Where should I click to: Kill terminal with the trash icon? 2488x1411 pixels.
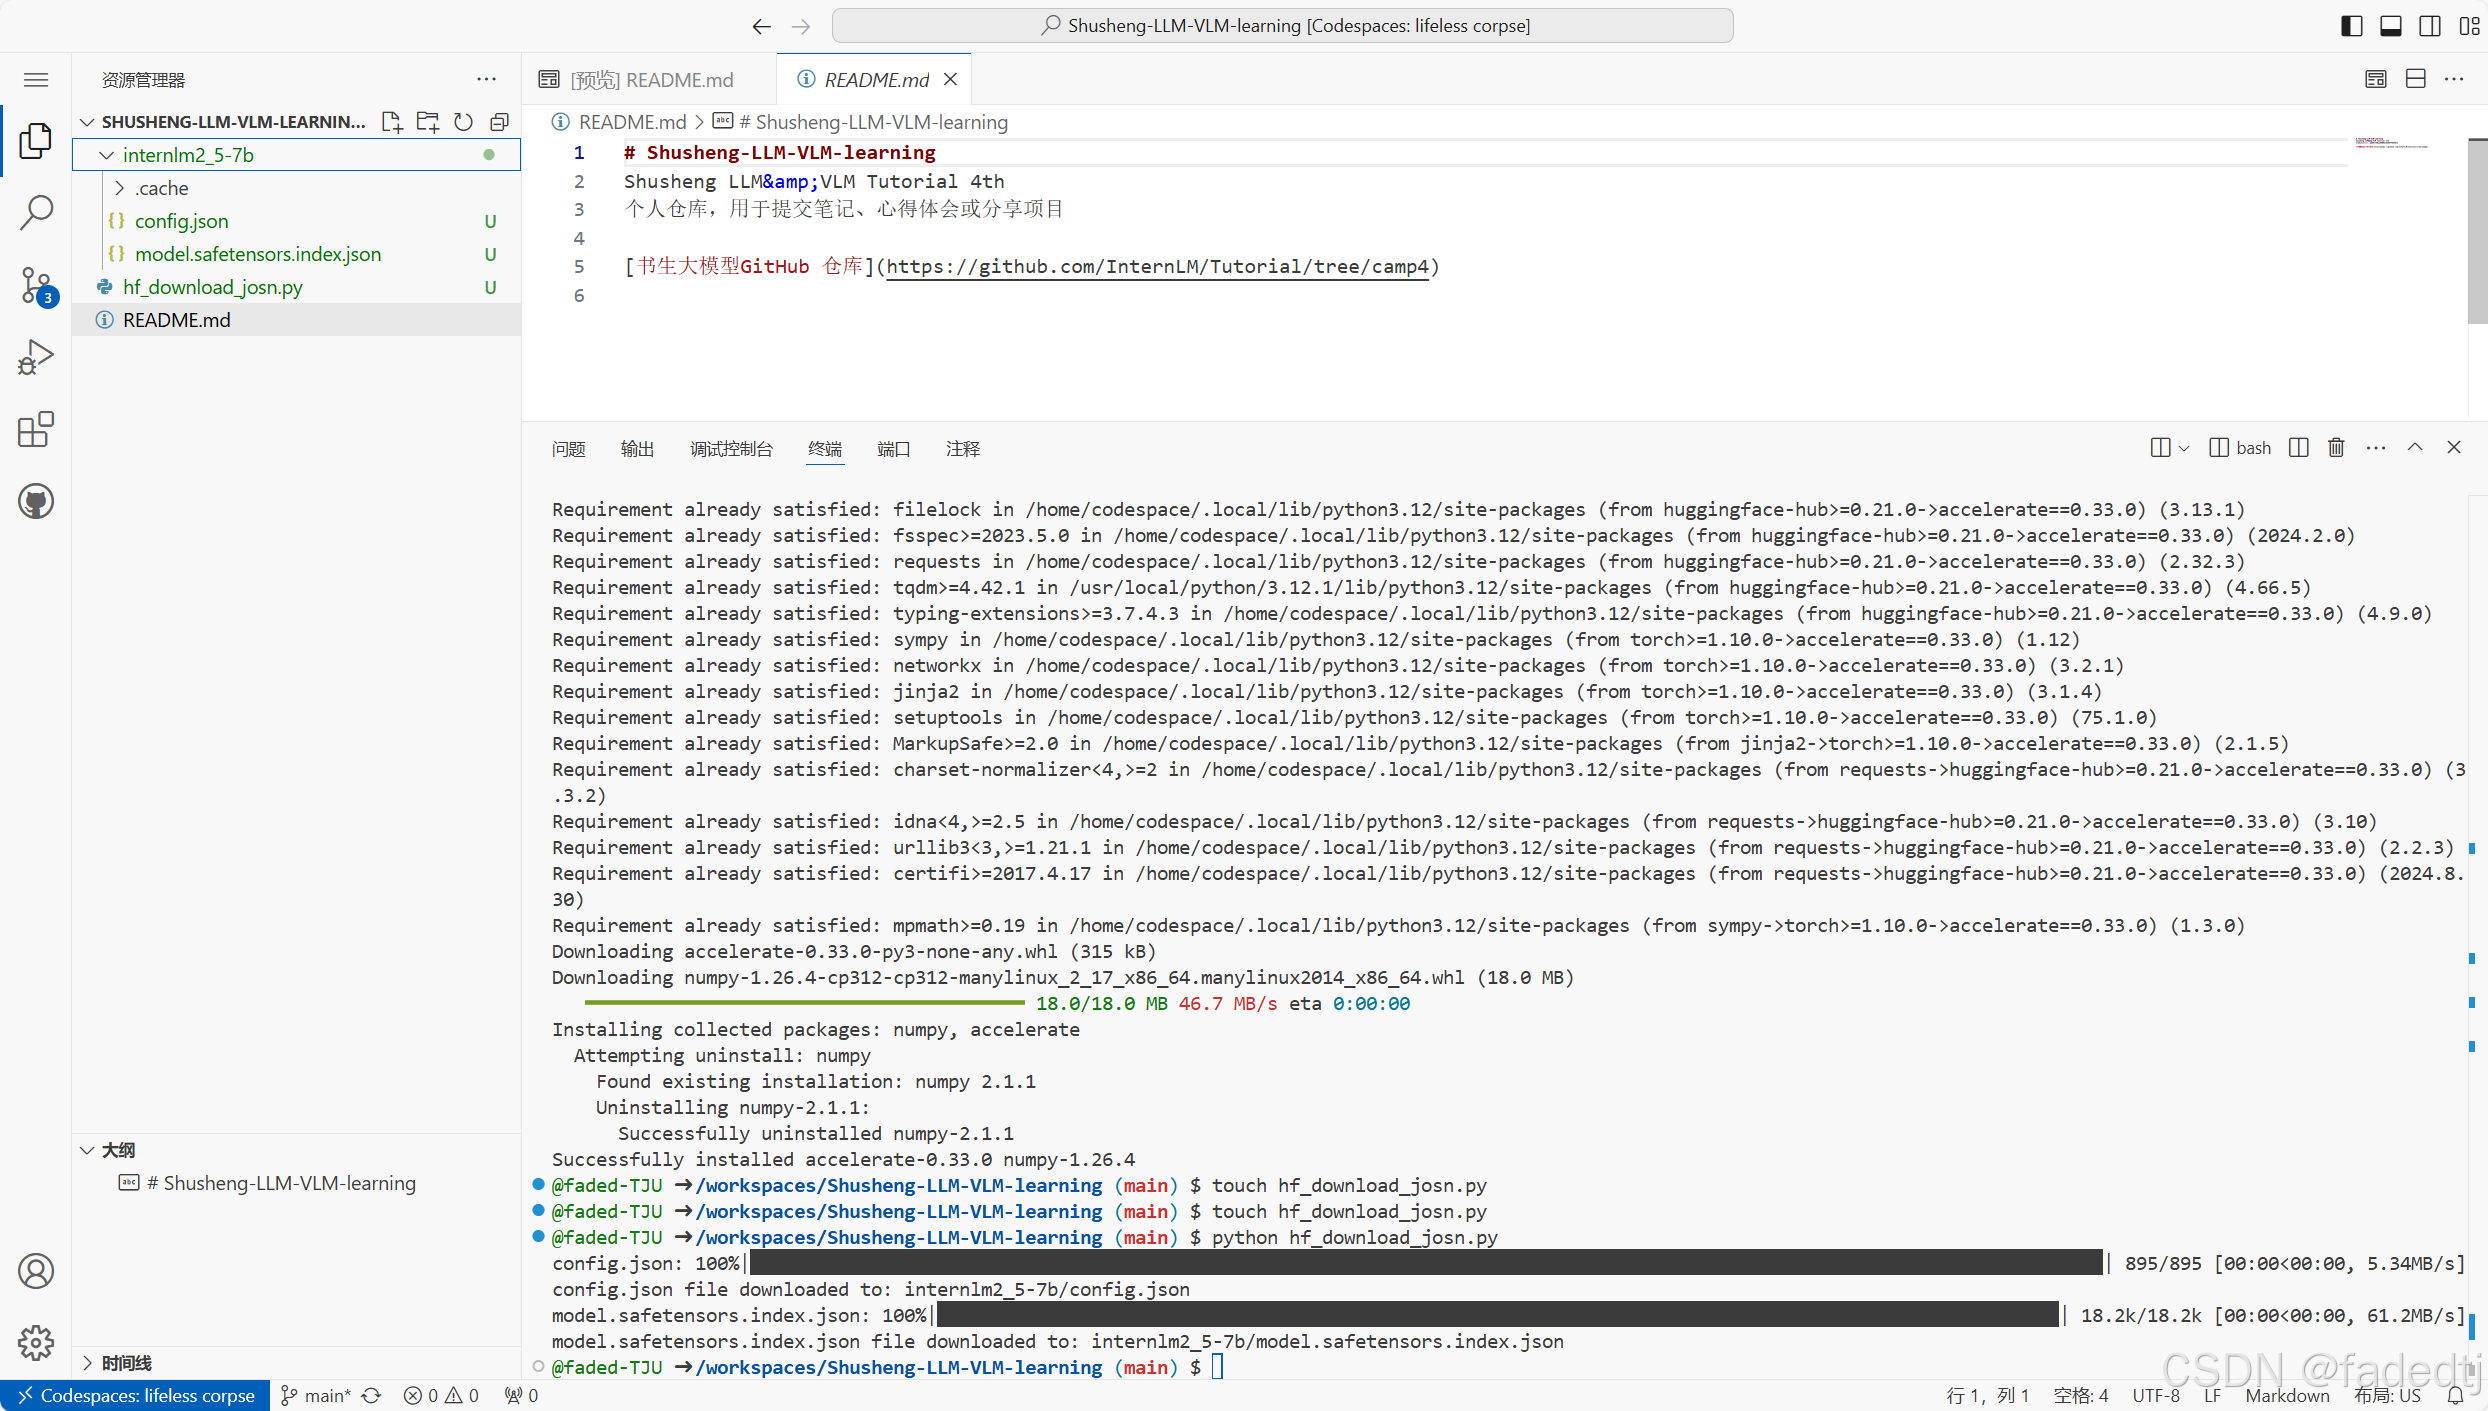pos(2336,448)
